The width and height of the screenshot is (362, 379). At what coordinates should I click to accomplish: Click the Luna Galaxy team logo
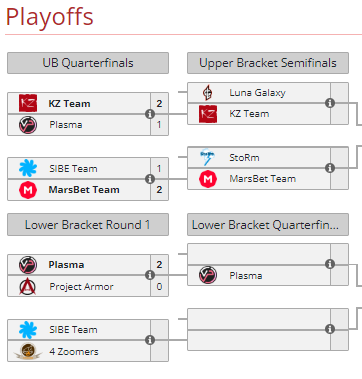point(208,93)
